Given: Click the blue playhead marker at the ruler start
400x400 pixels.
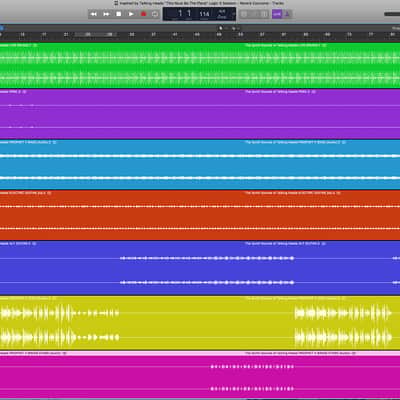Looking at the screenshot, I should pyautogui.click(x=2, y=29).
